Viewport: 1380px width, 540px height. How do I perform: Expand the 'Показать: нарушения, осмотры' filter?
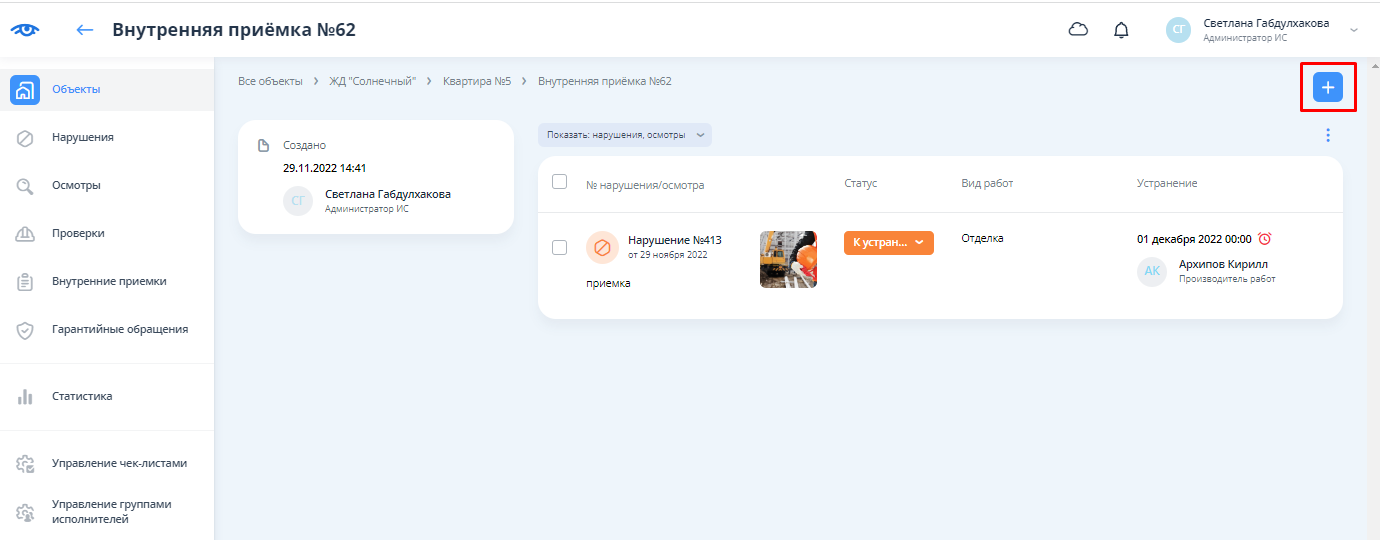point(625,135)
